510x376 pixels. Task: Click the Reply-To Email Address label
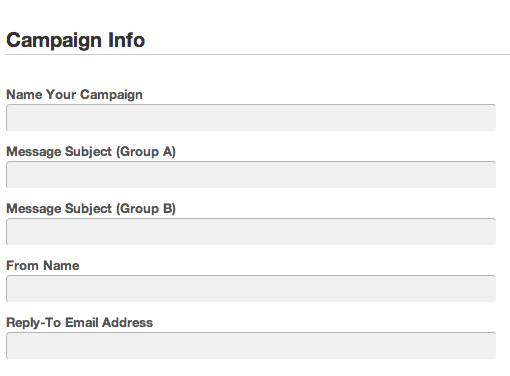click(80, 323)
